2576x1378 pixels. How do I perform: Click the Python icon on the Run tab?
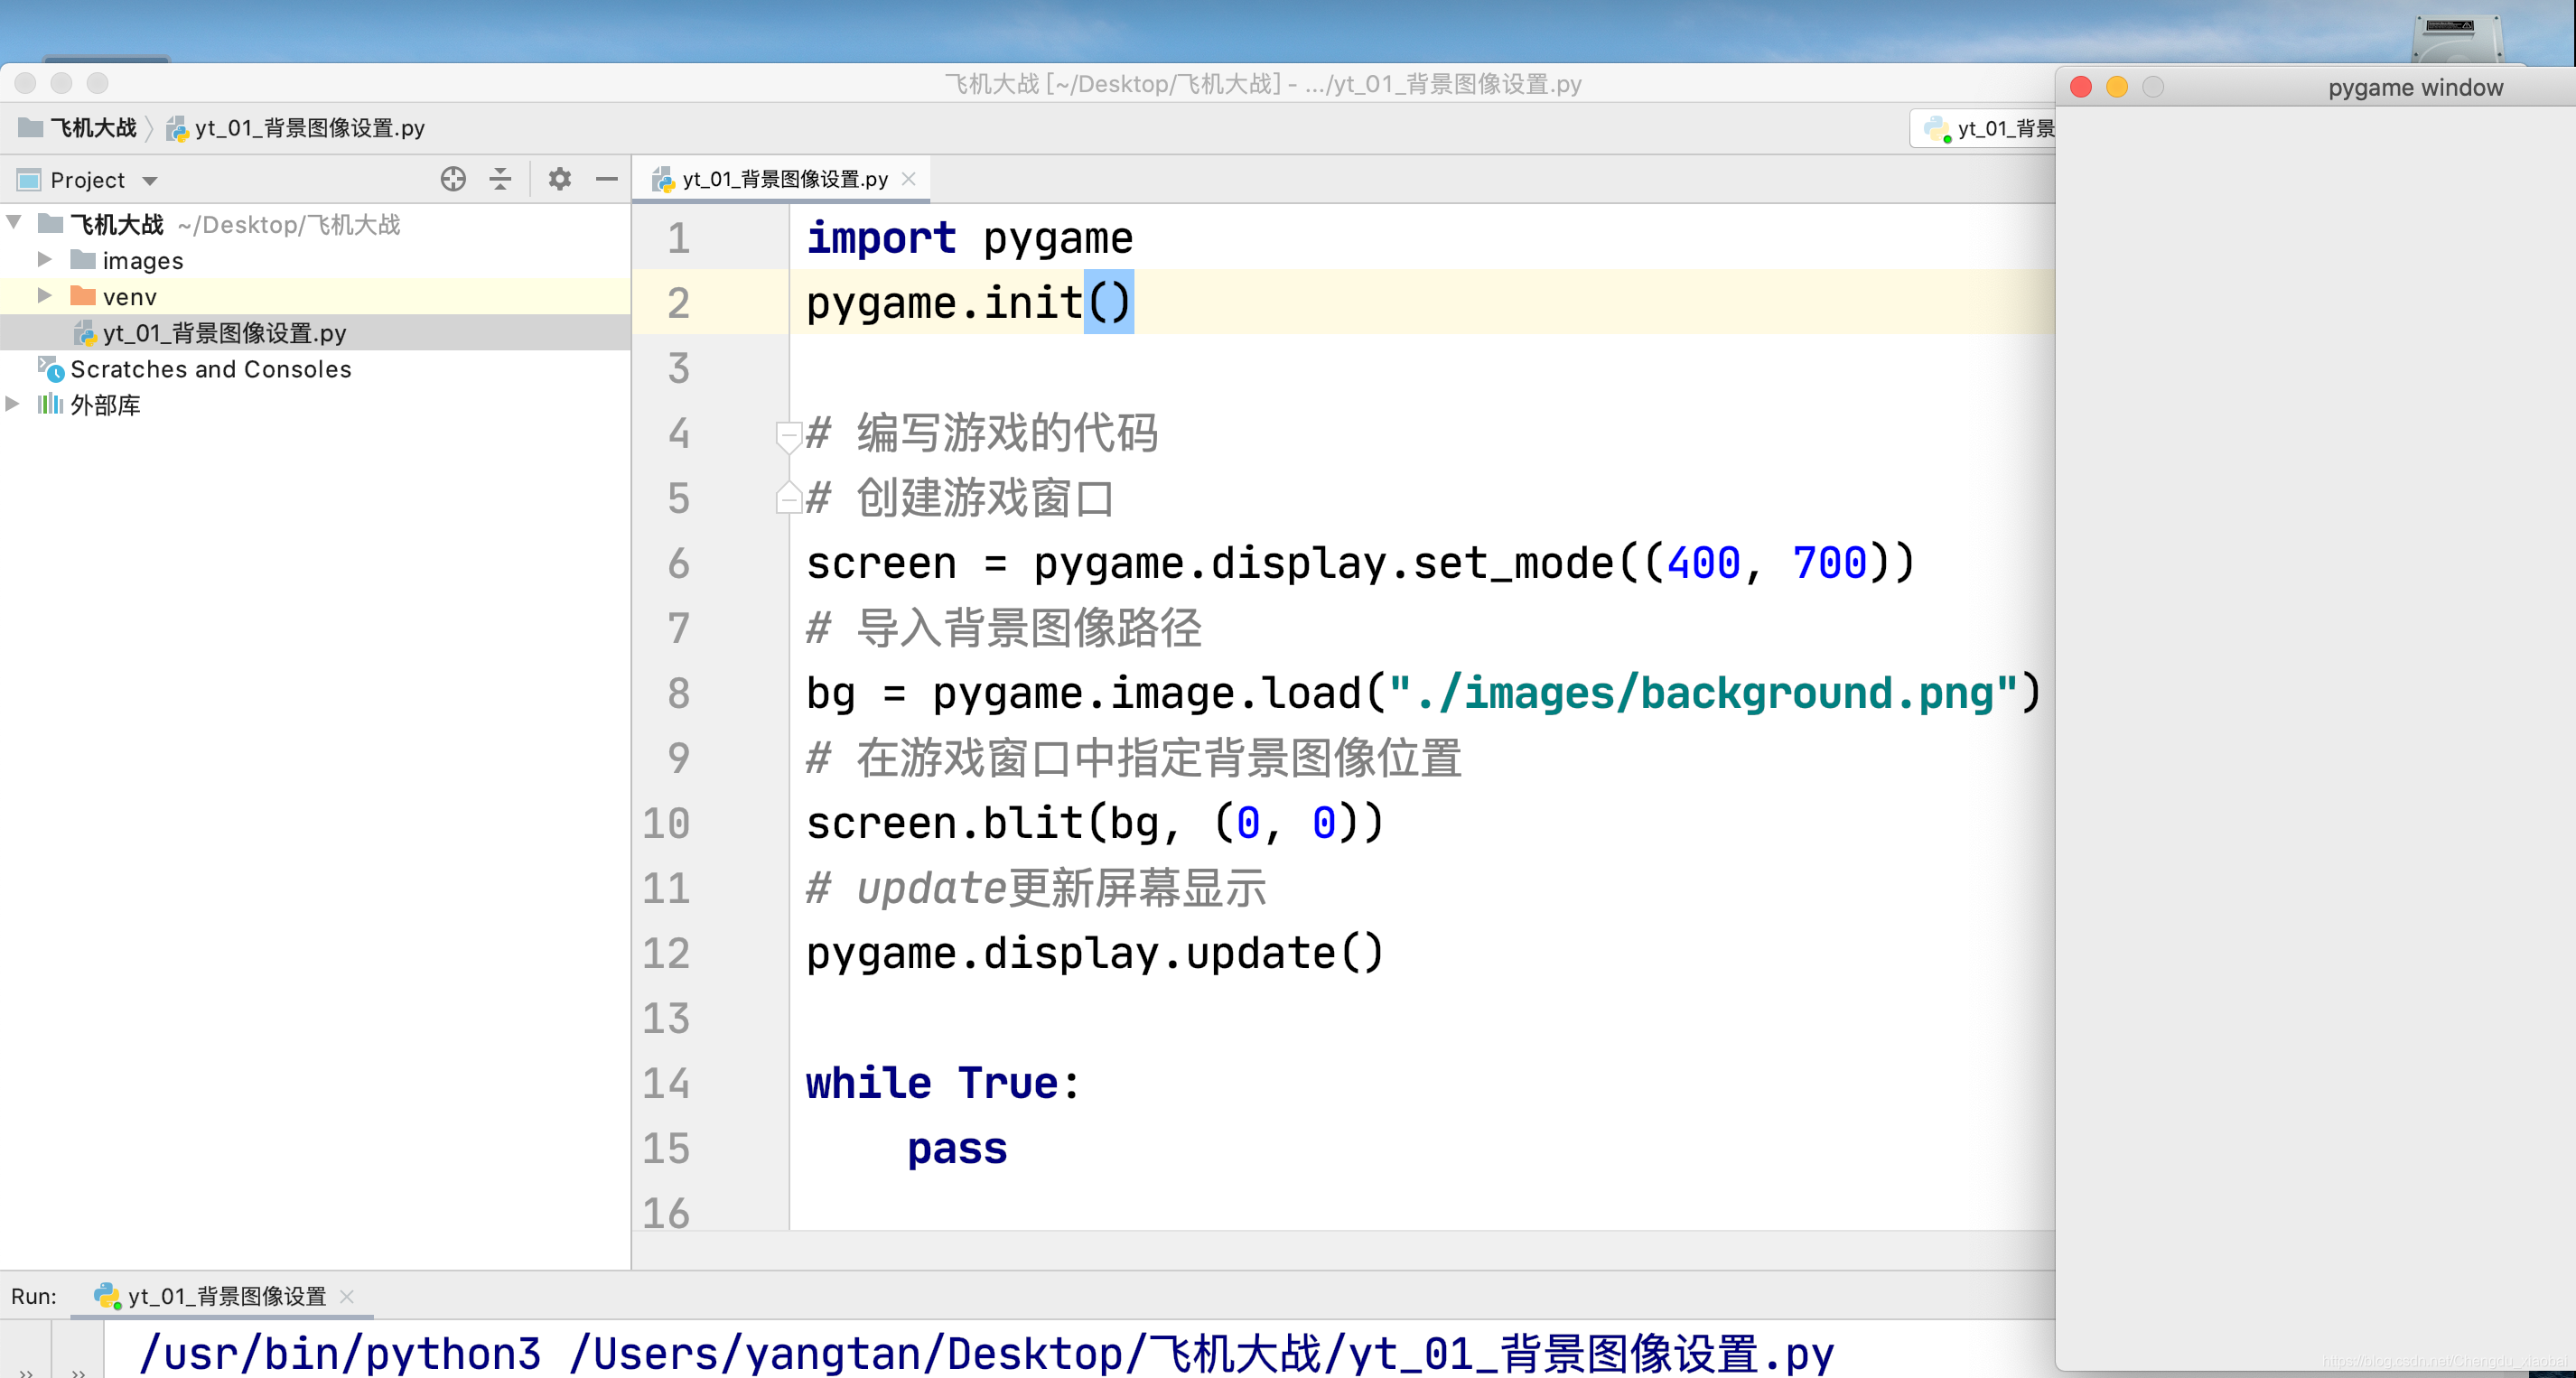(x=106, y=1296)
